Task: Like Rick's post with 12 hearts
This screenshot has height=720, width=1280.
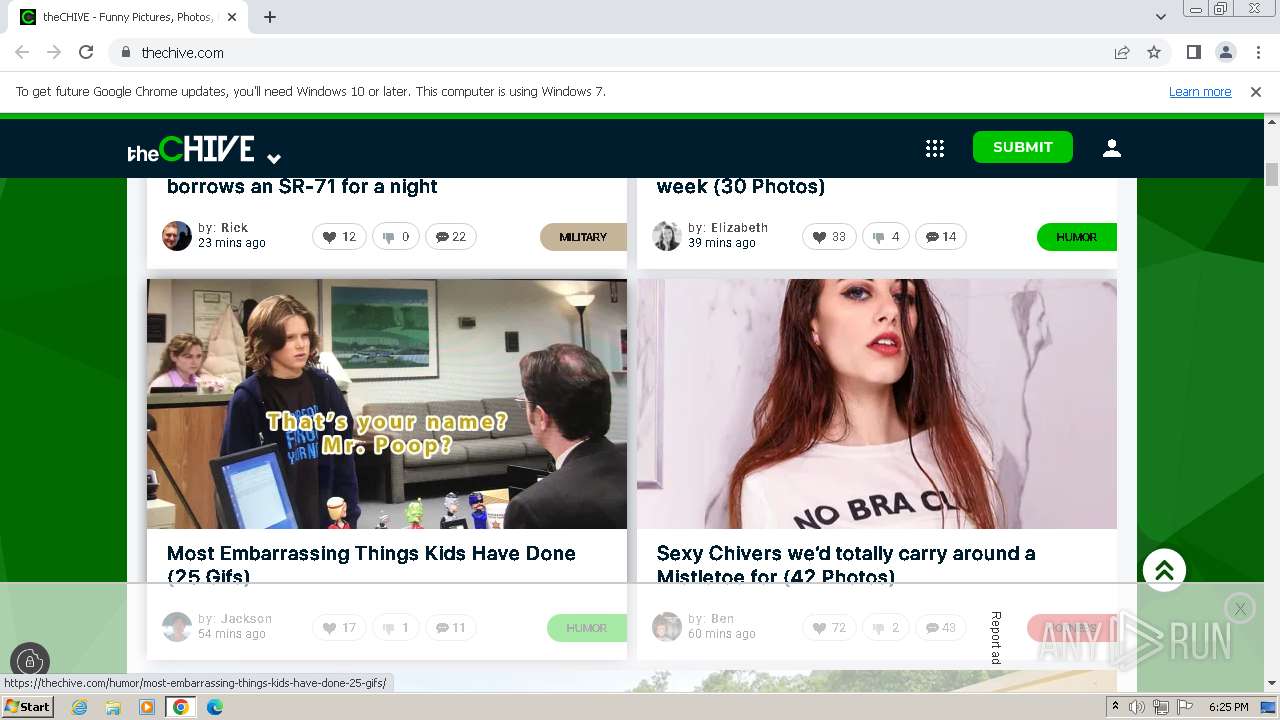Action: pyautogui.click(x=339, y=237)
